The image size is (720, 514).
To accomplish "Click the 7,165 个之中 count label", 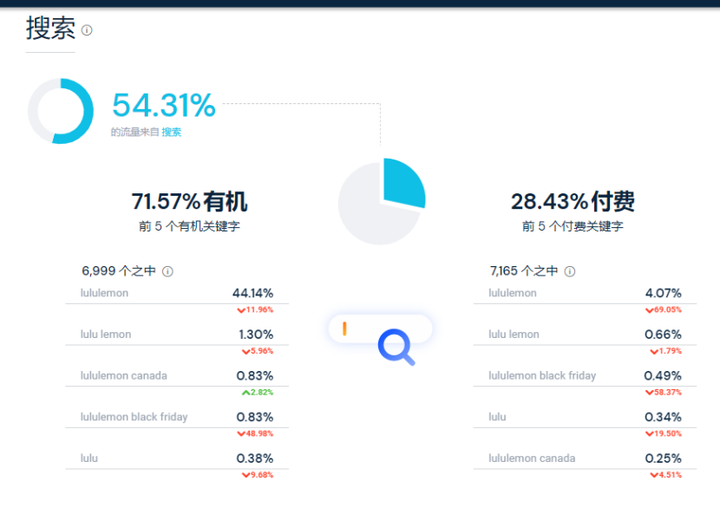I will coord(524,271).
